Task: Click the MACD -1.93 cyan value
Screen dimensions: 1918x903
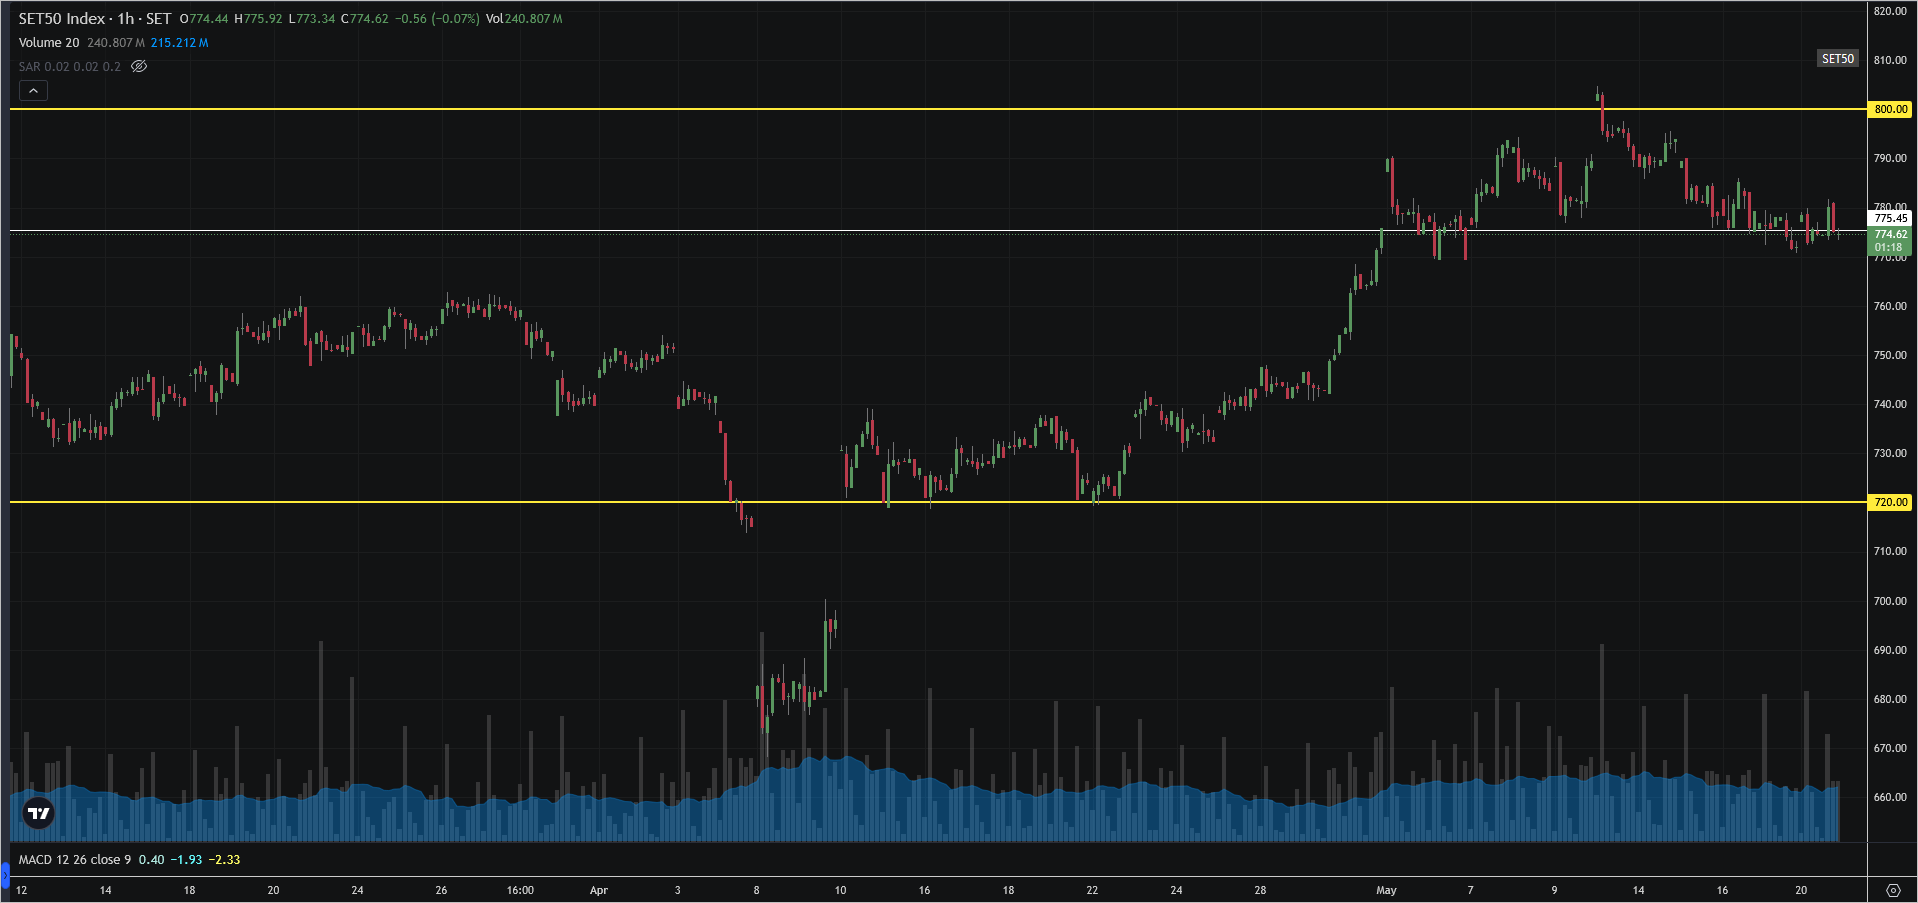Action: click(x=187, y=860)
